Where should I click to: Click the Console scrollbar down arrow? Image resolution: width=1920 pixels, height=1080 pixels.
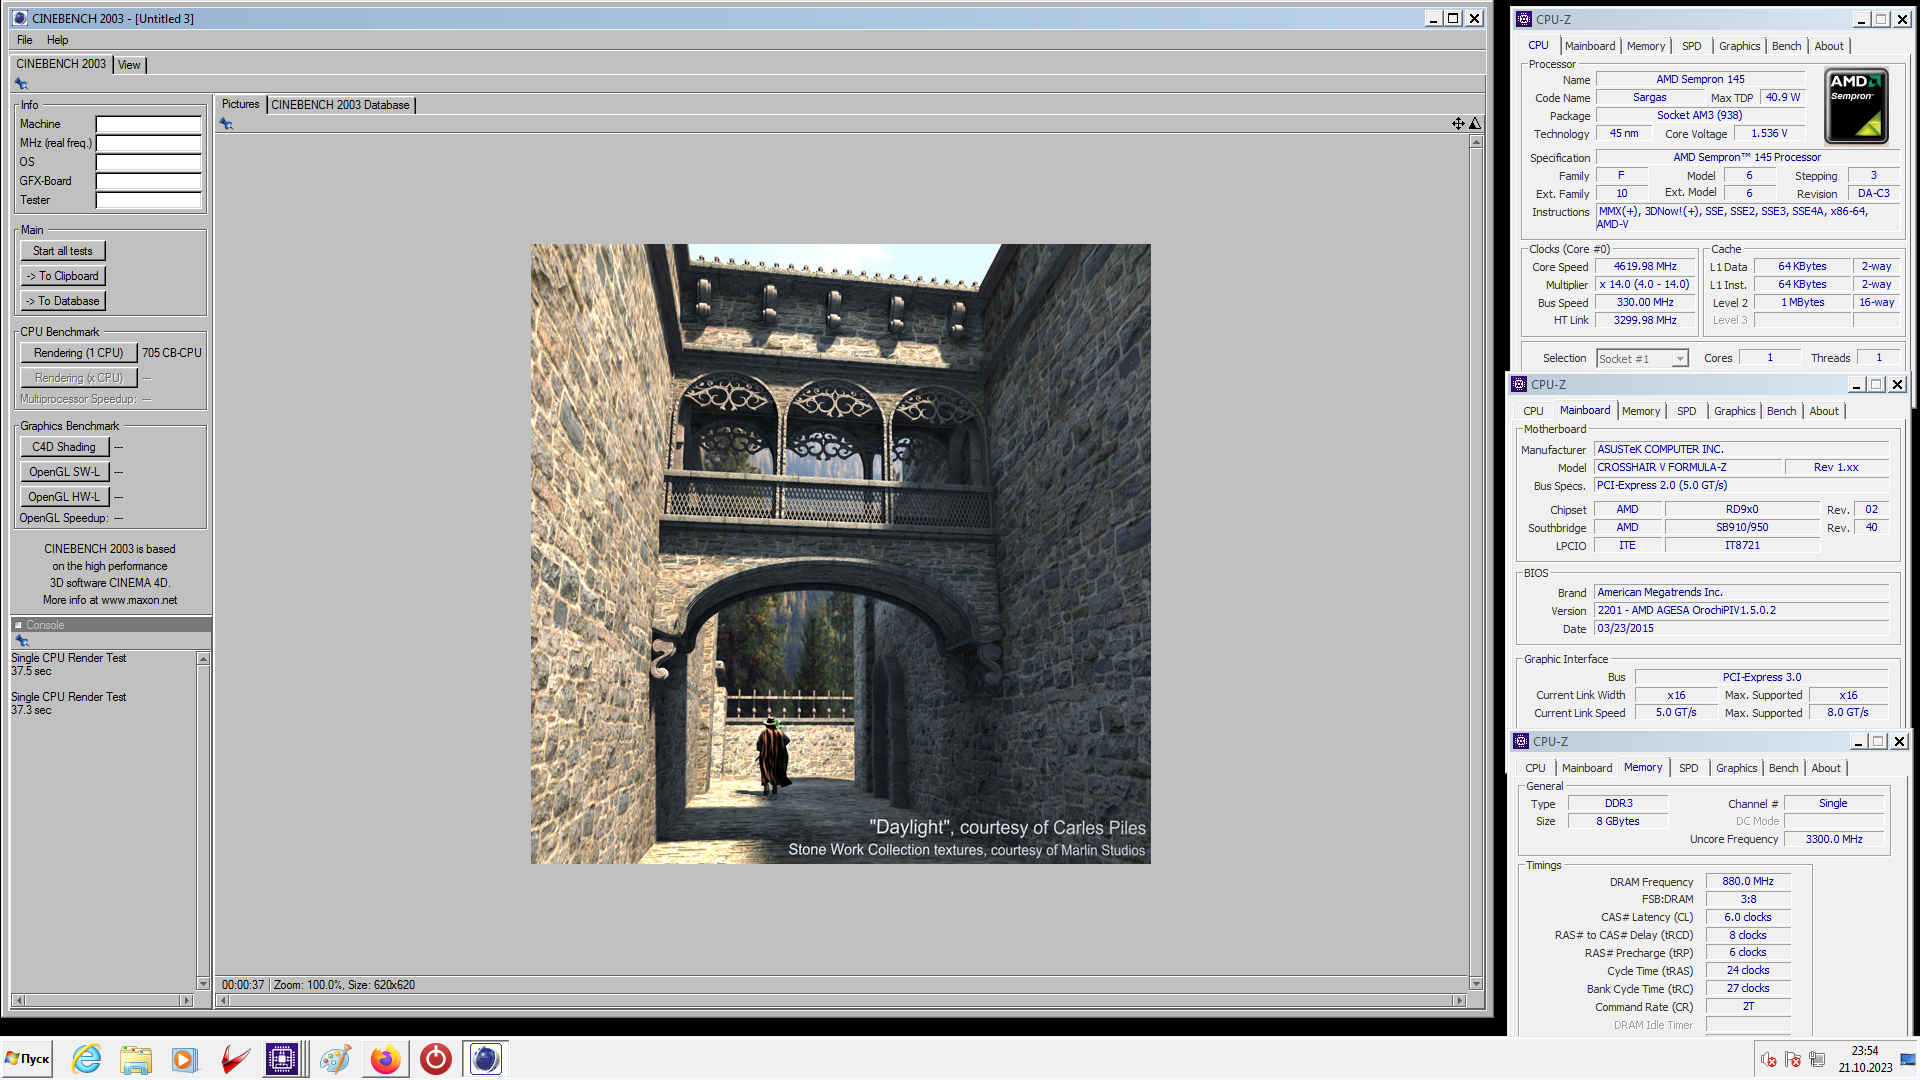click(x=203, y=984)
